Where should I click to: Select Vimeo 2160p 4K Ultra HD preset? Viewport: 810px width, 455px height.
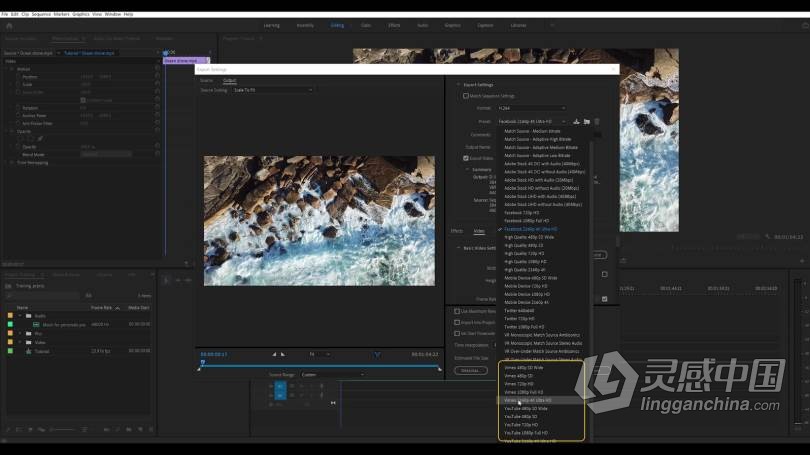pyautogui.click(x=528, y=400)
